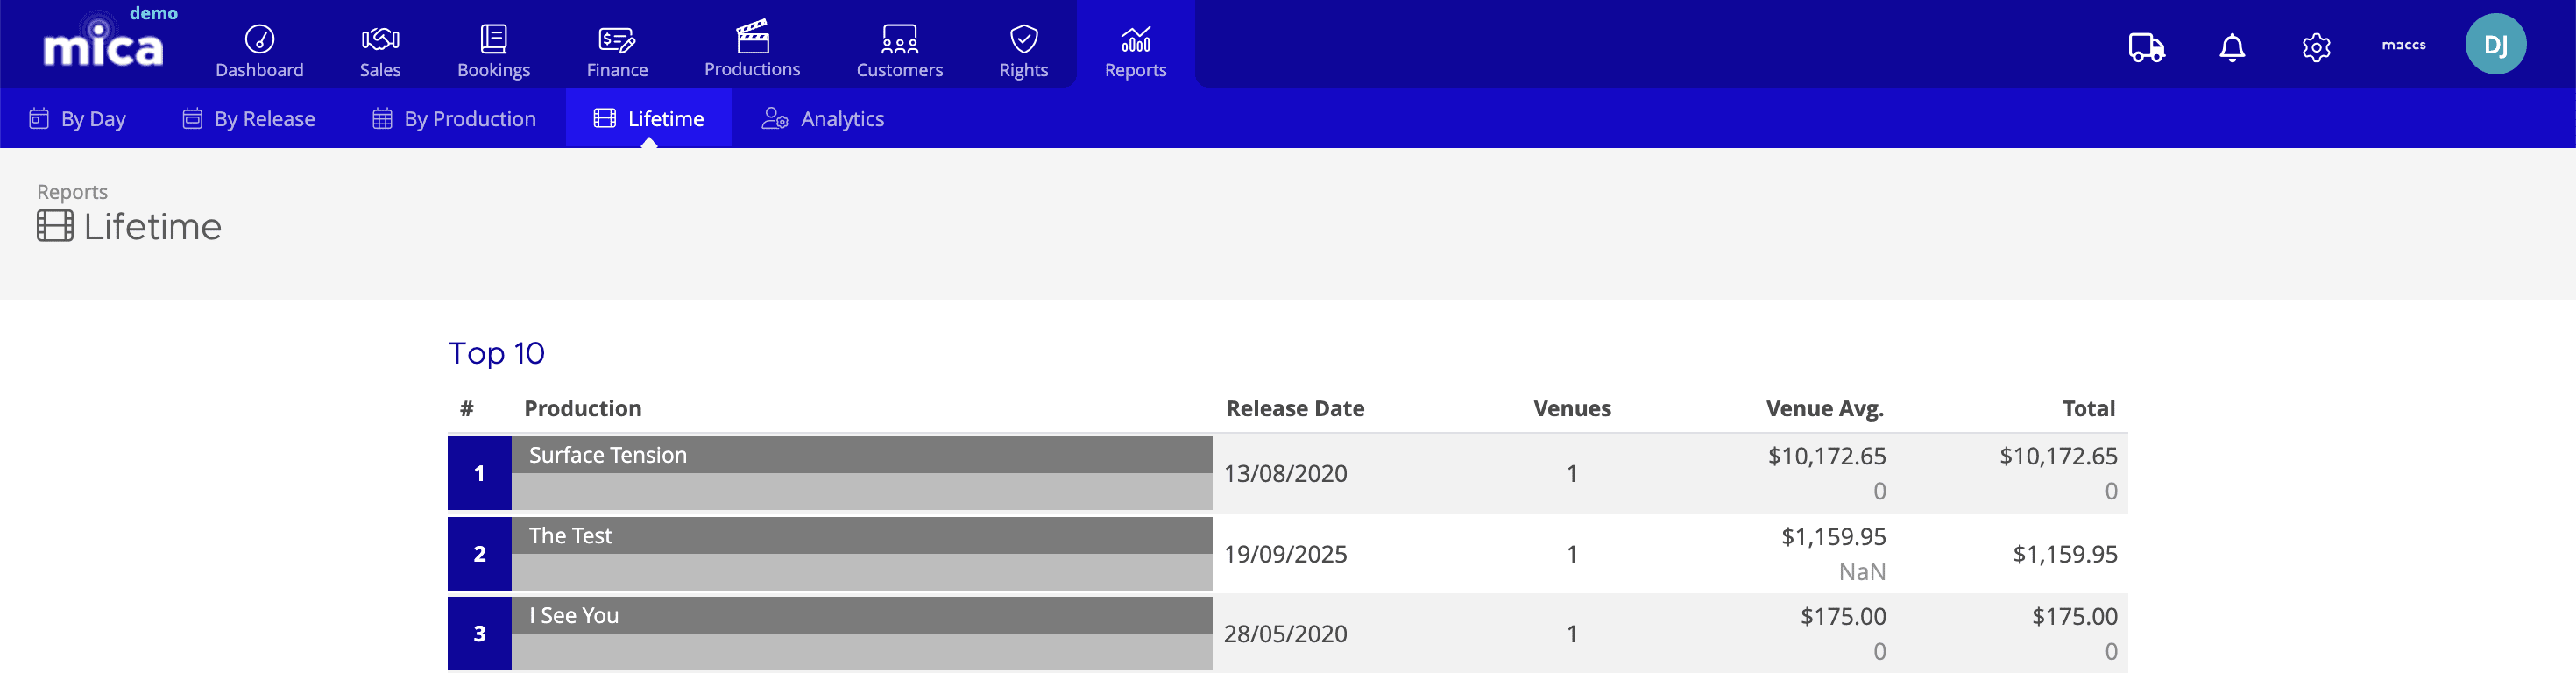
Task: Click the rank 2 number cell
Action: pos(480,553)
